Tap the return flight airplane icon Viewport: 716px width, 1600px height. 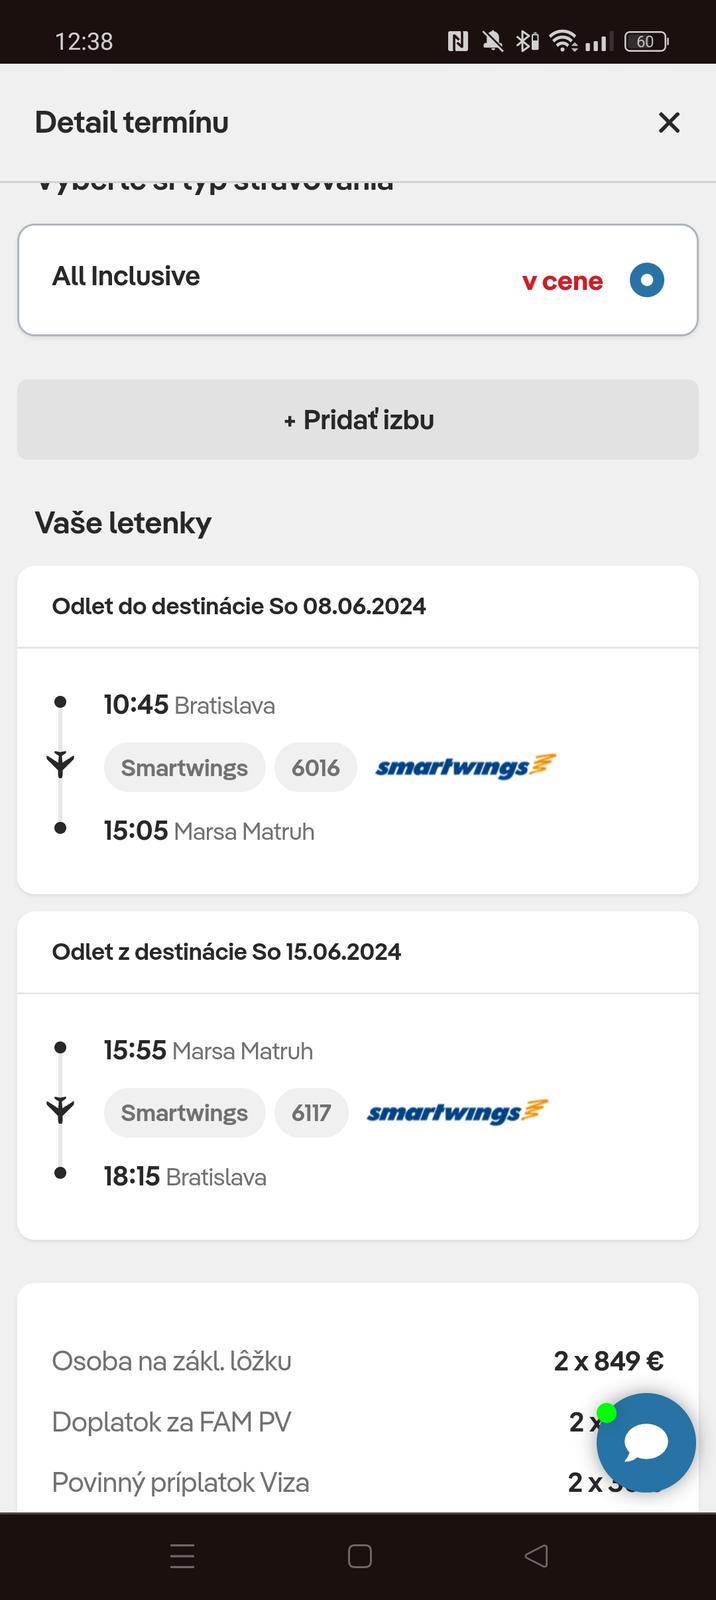click(60, 1110)
